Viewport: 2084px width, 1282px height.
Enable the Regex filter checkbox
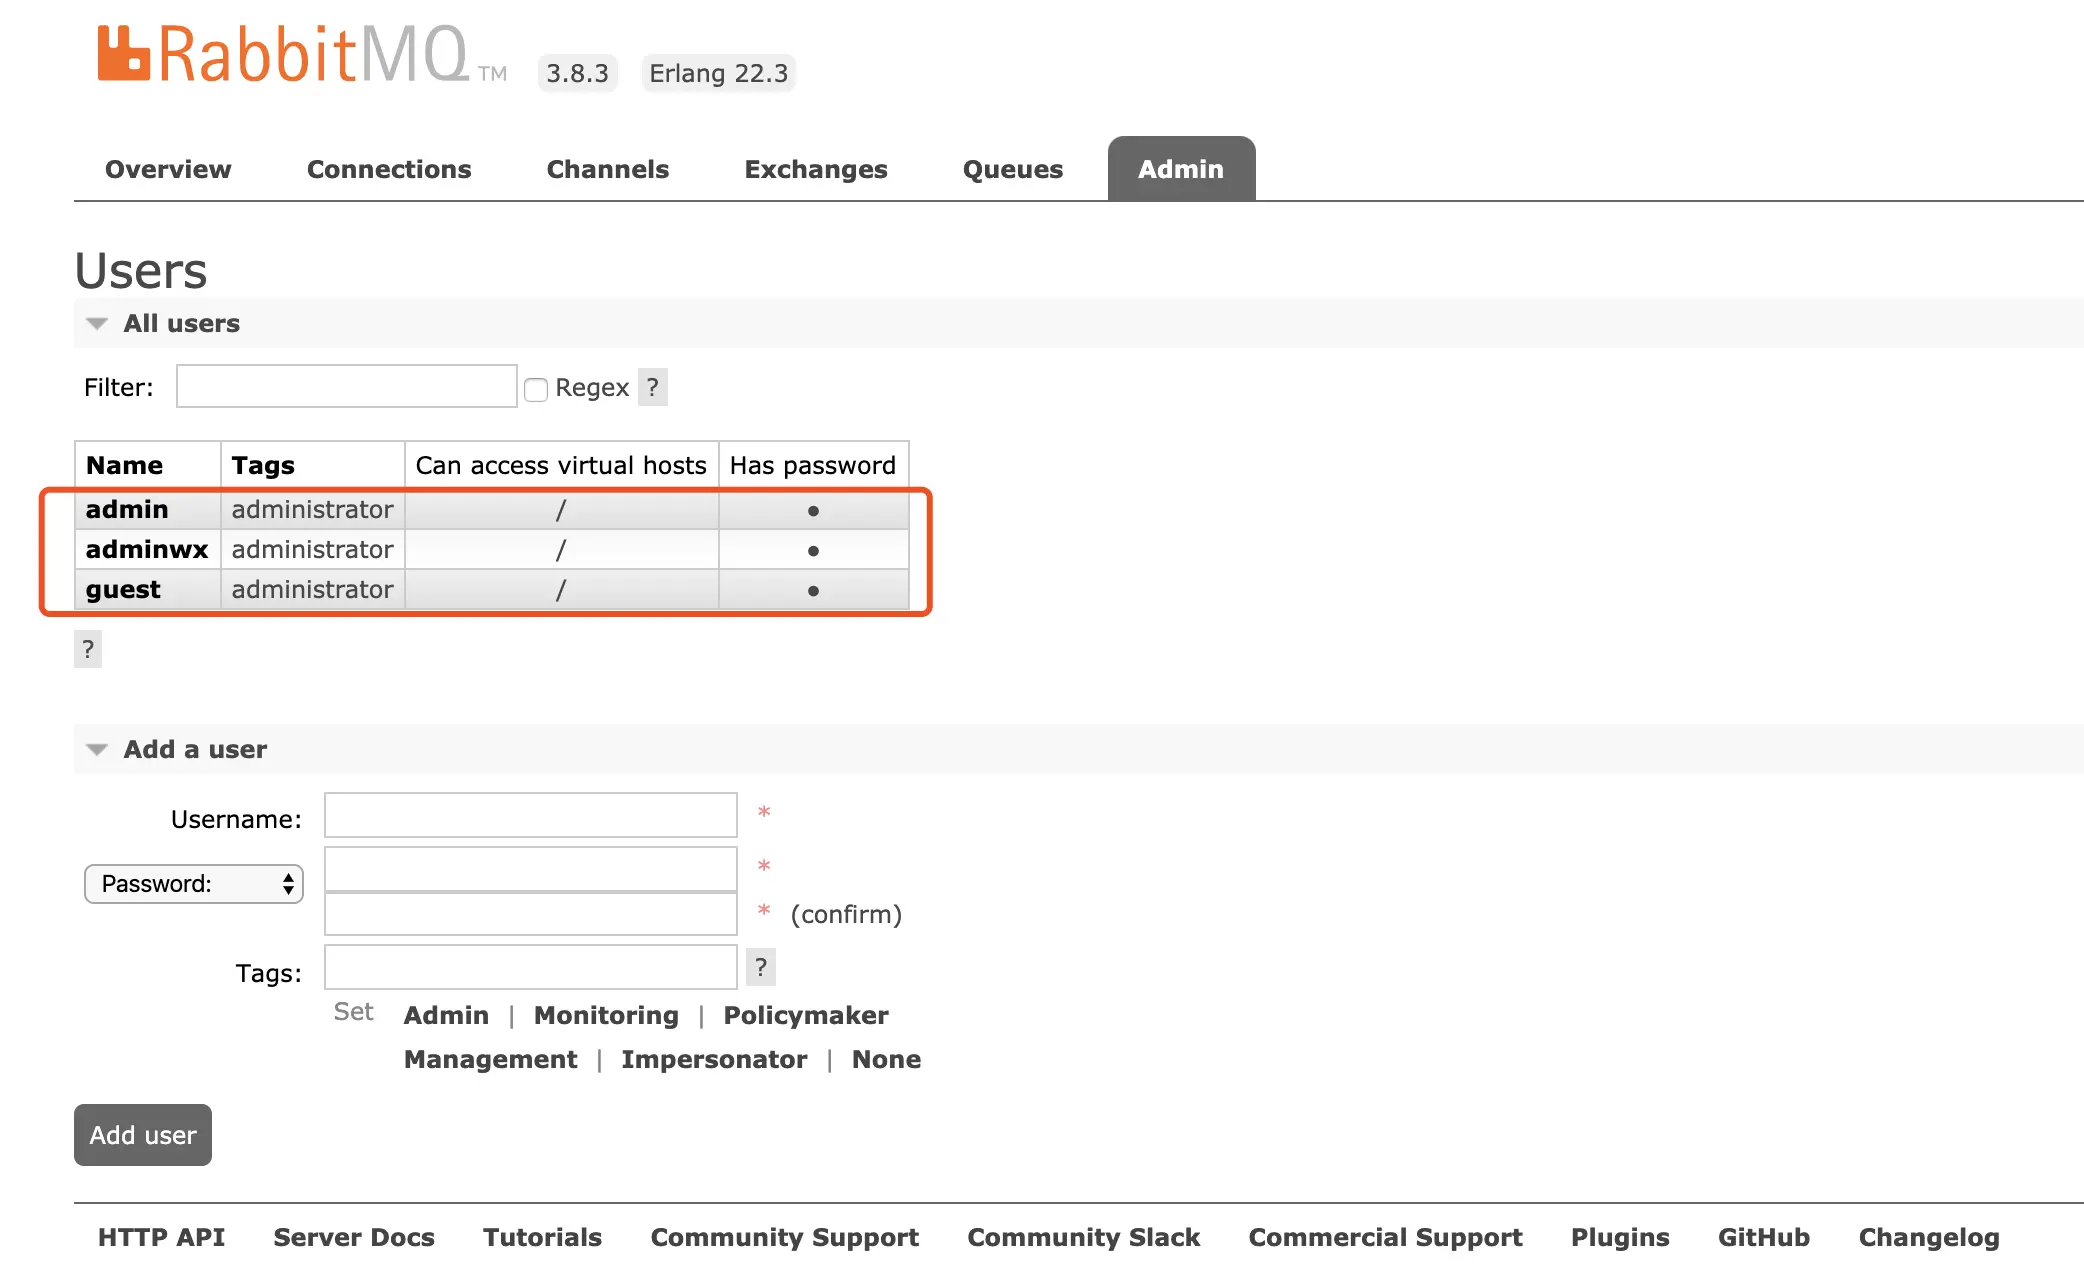pyautogui.click(x=536, y=389)
